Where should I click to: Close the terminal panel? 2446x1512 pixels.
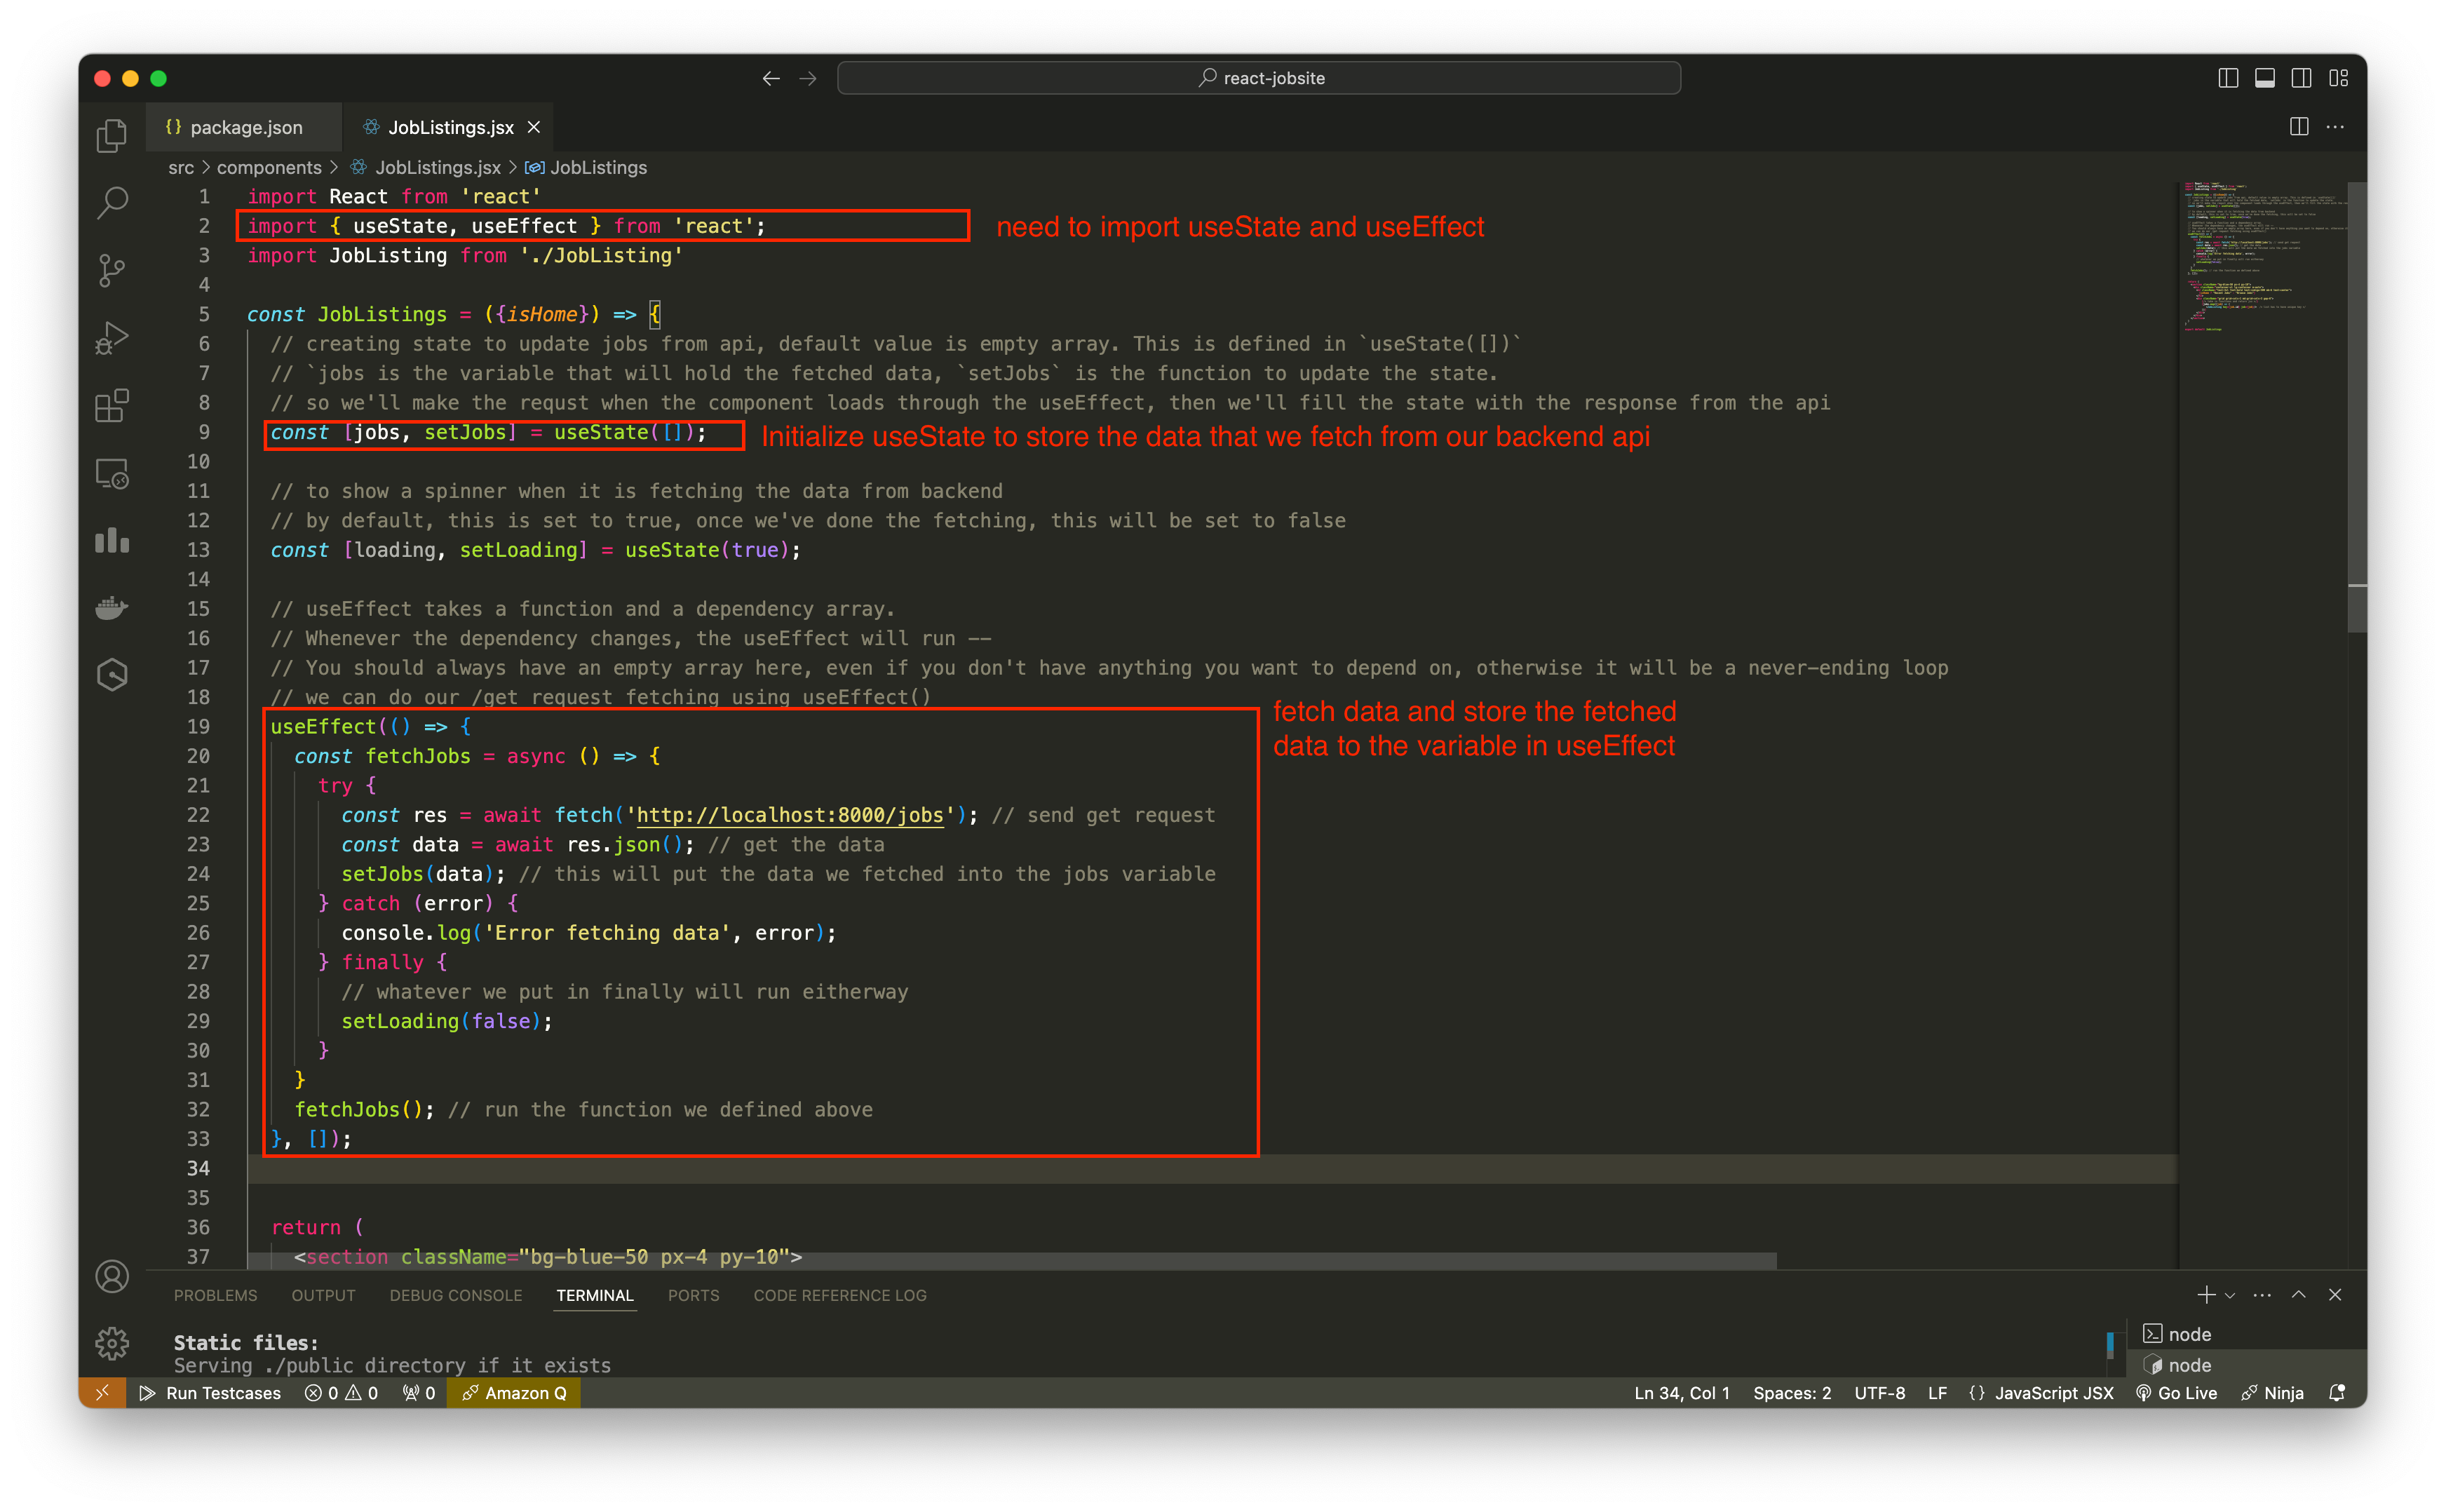[x=2335, y=1295]
